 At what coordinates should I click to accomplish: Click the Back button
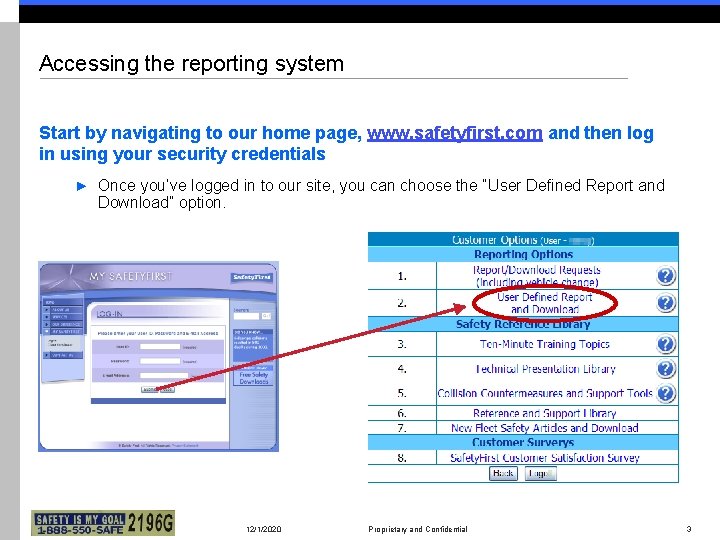(x=503, y=473)
